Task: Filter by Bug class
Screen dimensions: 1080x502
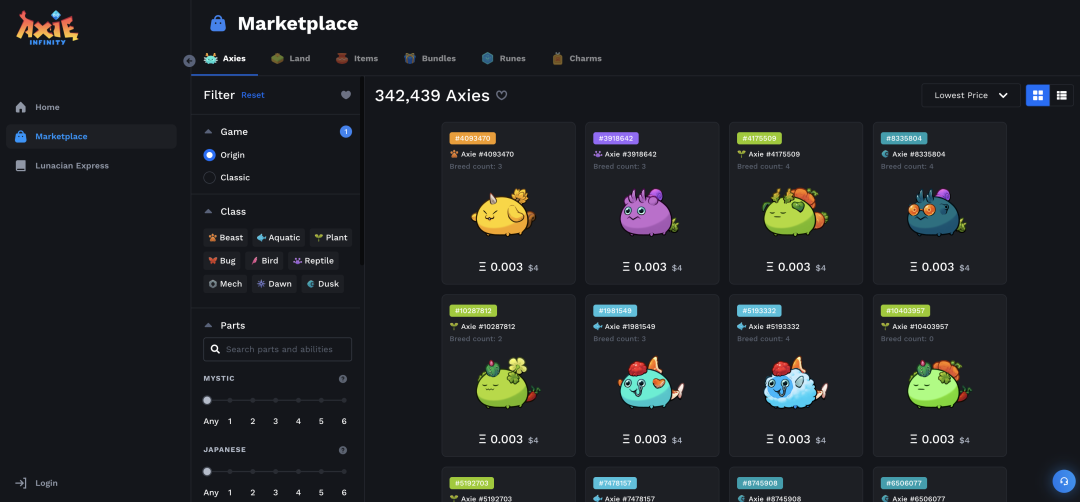Action: pos(222,261)
